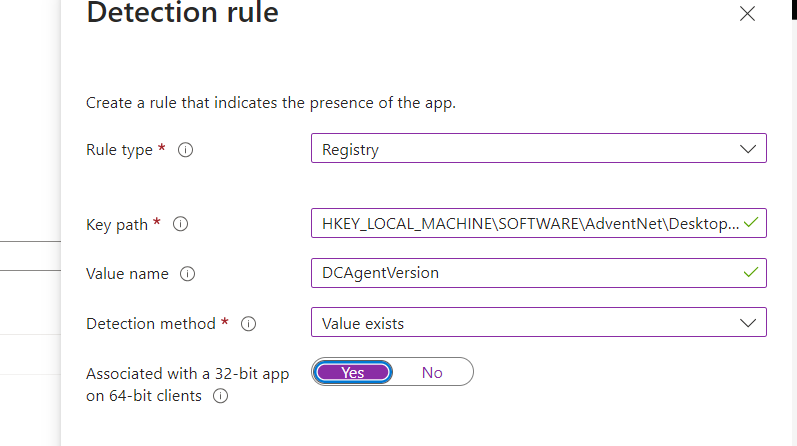
Task: Click the info icon beside Key path
Action: click(181, 225)
